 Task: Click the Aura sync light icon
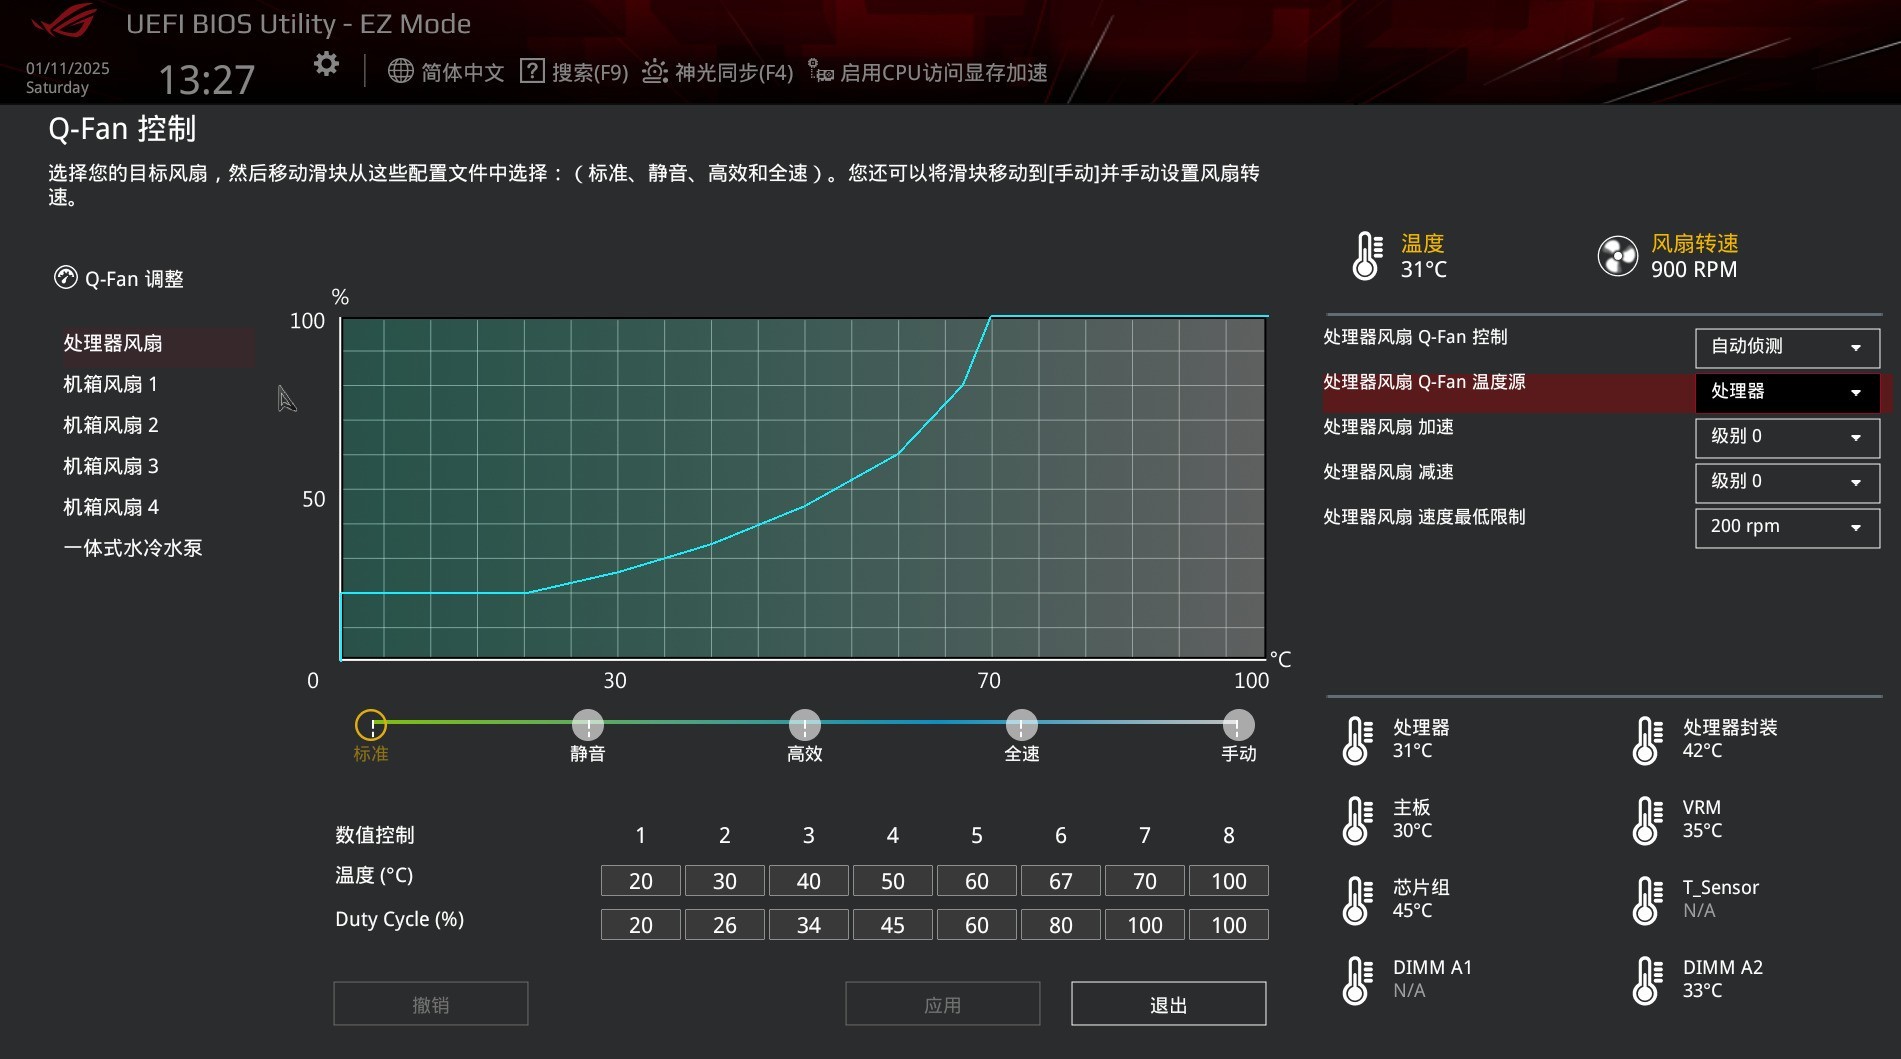click(x=654, y=71)
